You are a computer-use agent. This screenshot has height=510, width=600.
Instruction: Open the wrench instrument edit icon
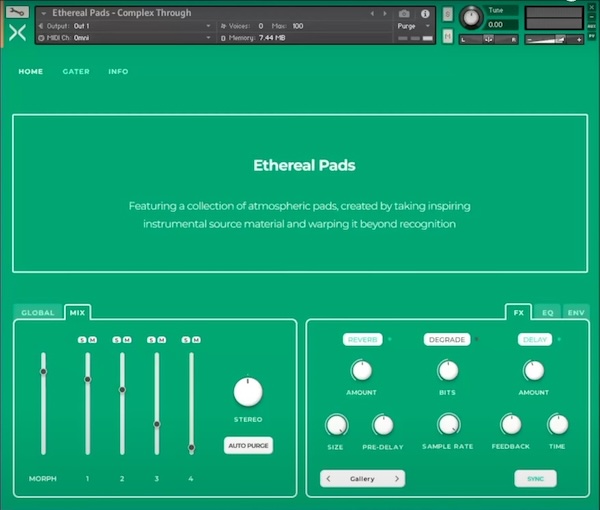point(17,12)
